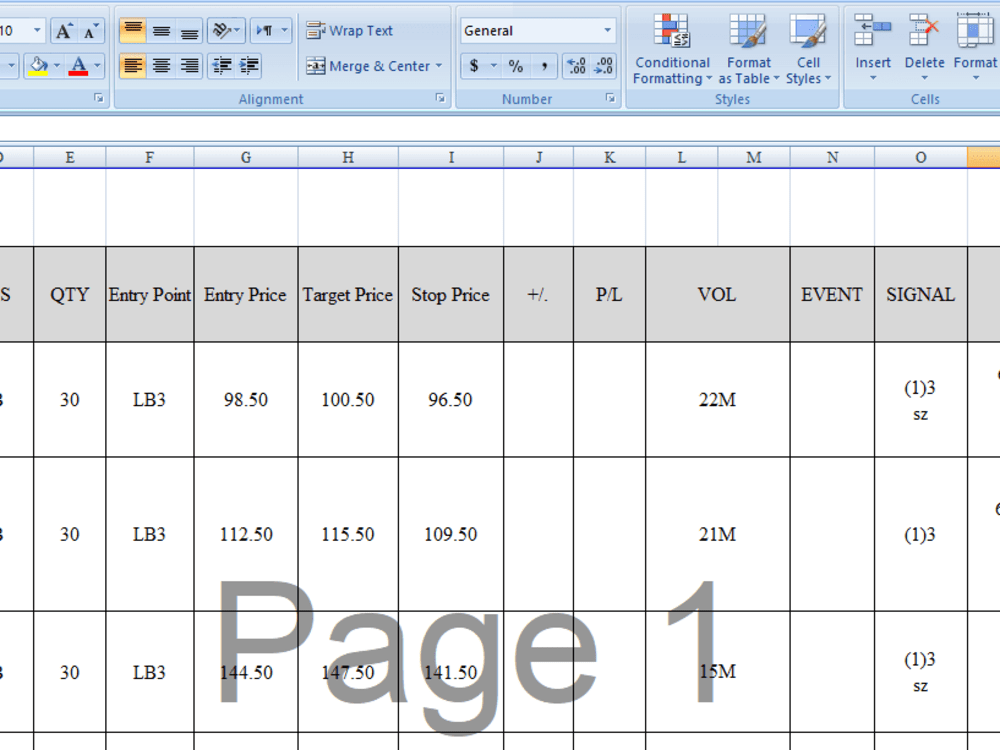Expand the Font Color dropdown arrow
The image size is (1000, 750).
(x=97, y=66)
